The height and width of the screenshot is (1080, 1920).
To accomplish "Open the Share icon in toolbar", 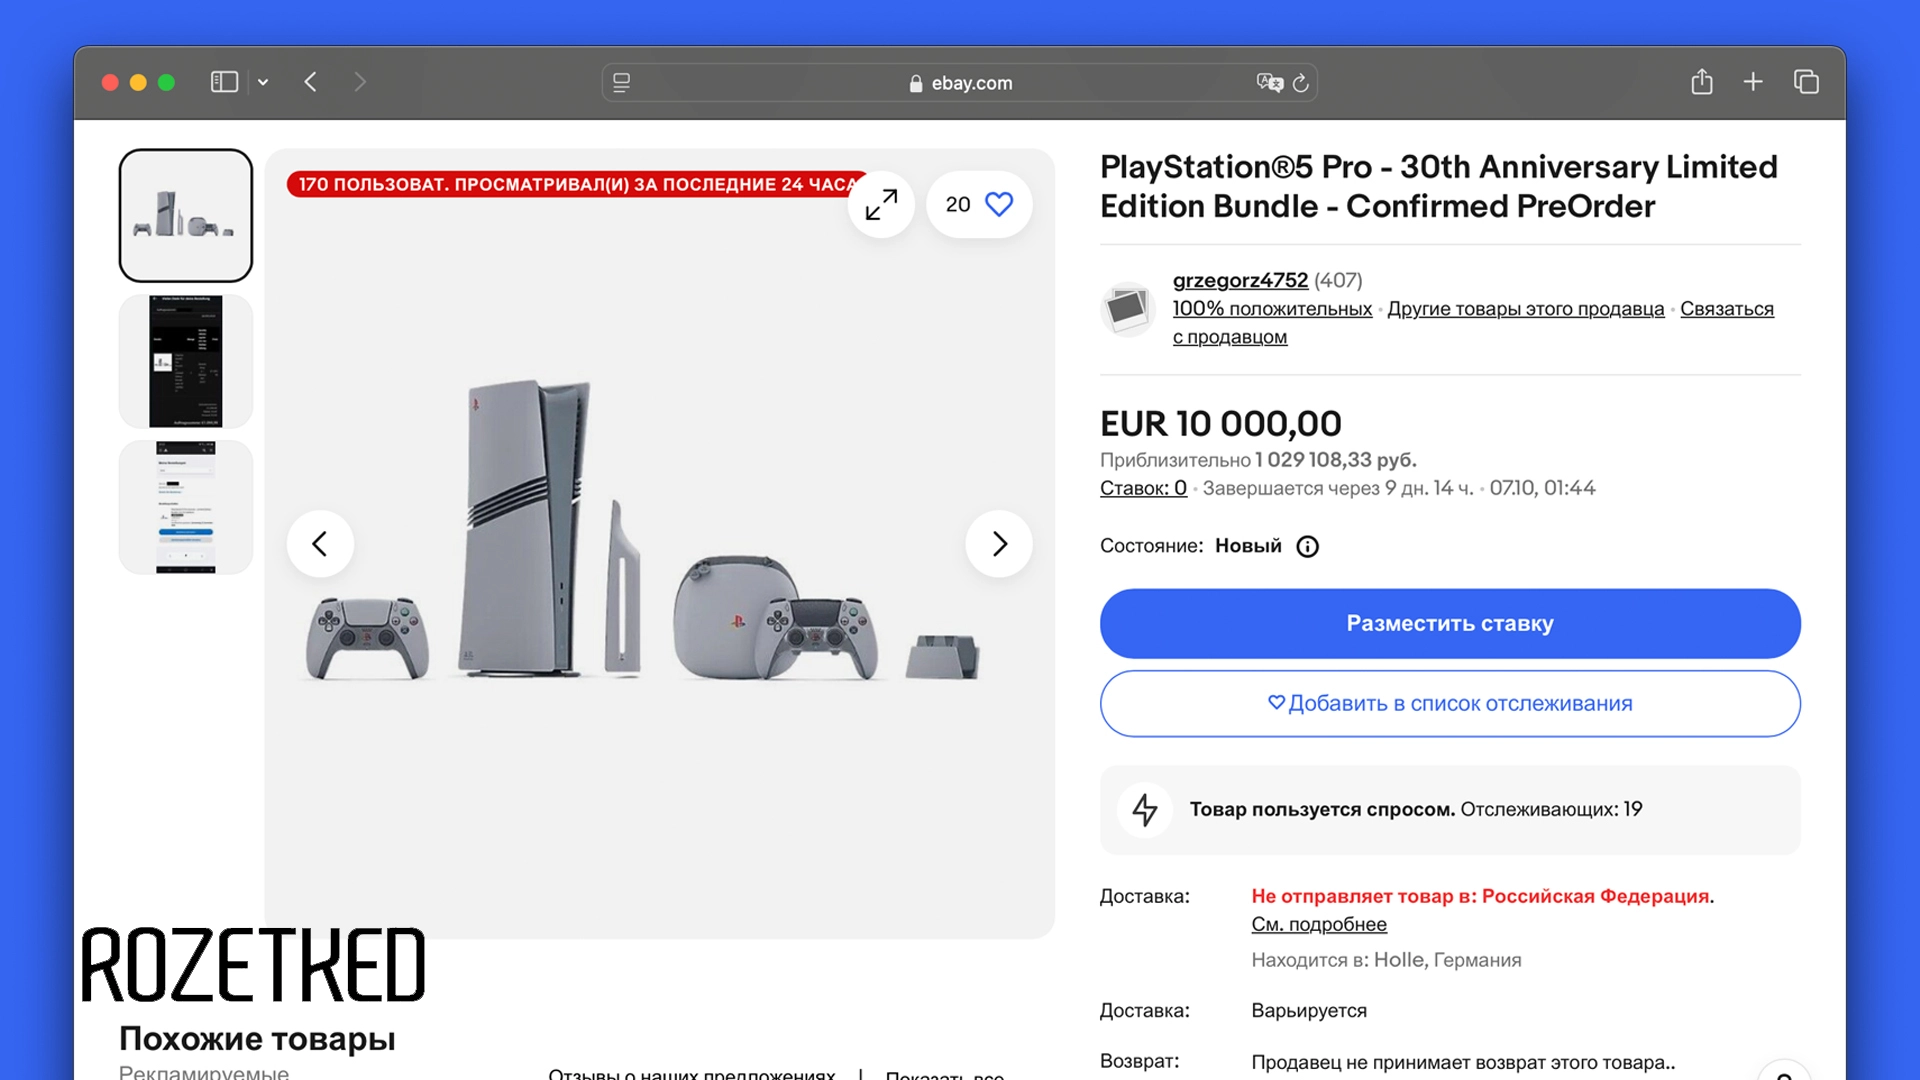I will pos(1701,82).
